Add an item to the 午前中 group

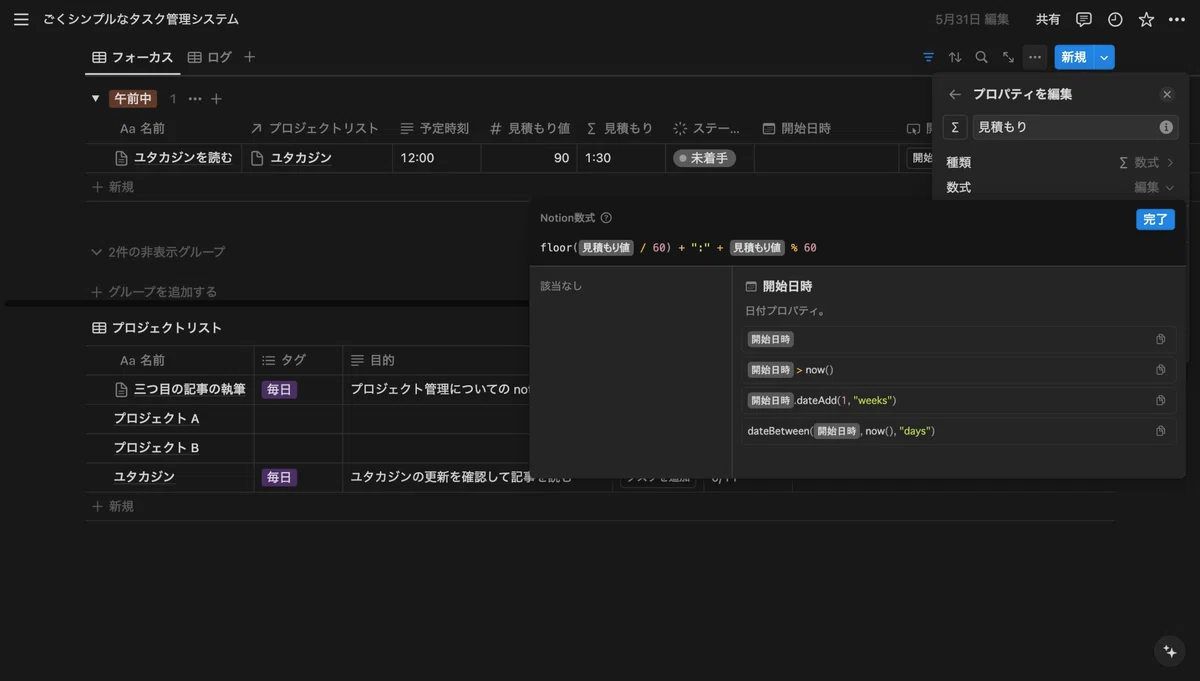(216, 99)
